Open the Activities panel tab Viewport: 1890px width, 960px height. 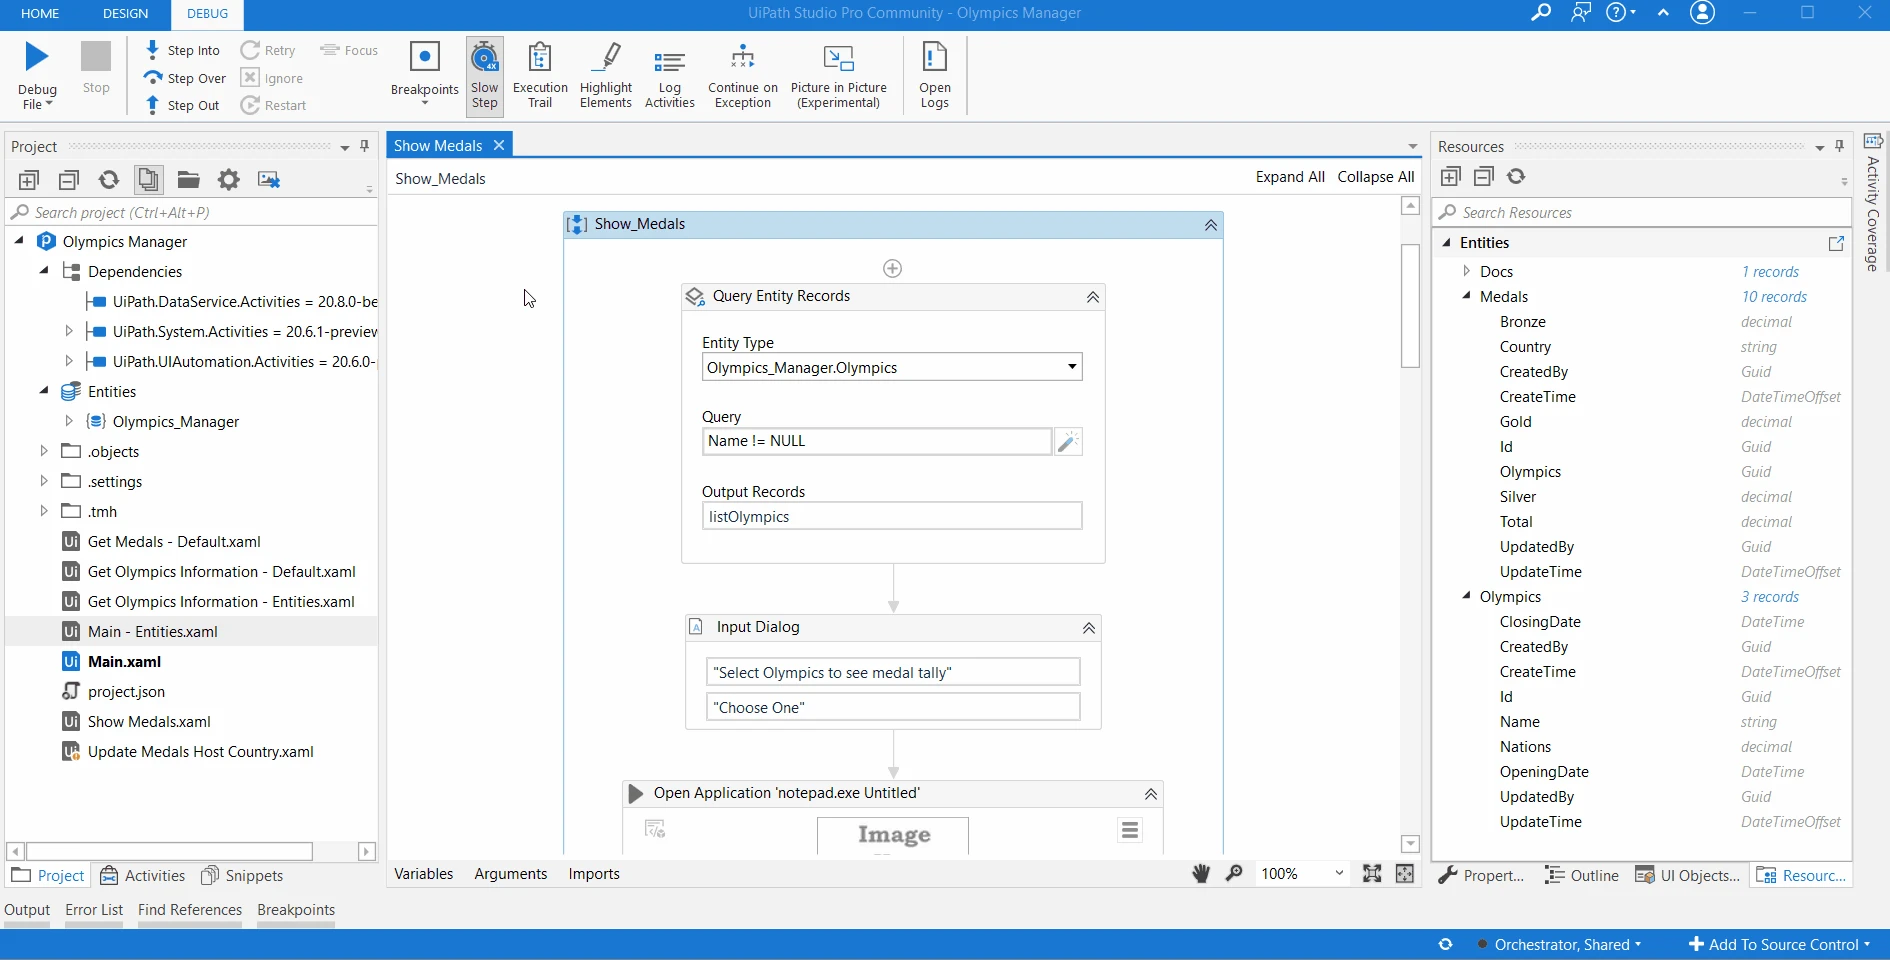click(143, 876)
